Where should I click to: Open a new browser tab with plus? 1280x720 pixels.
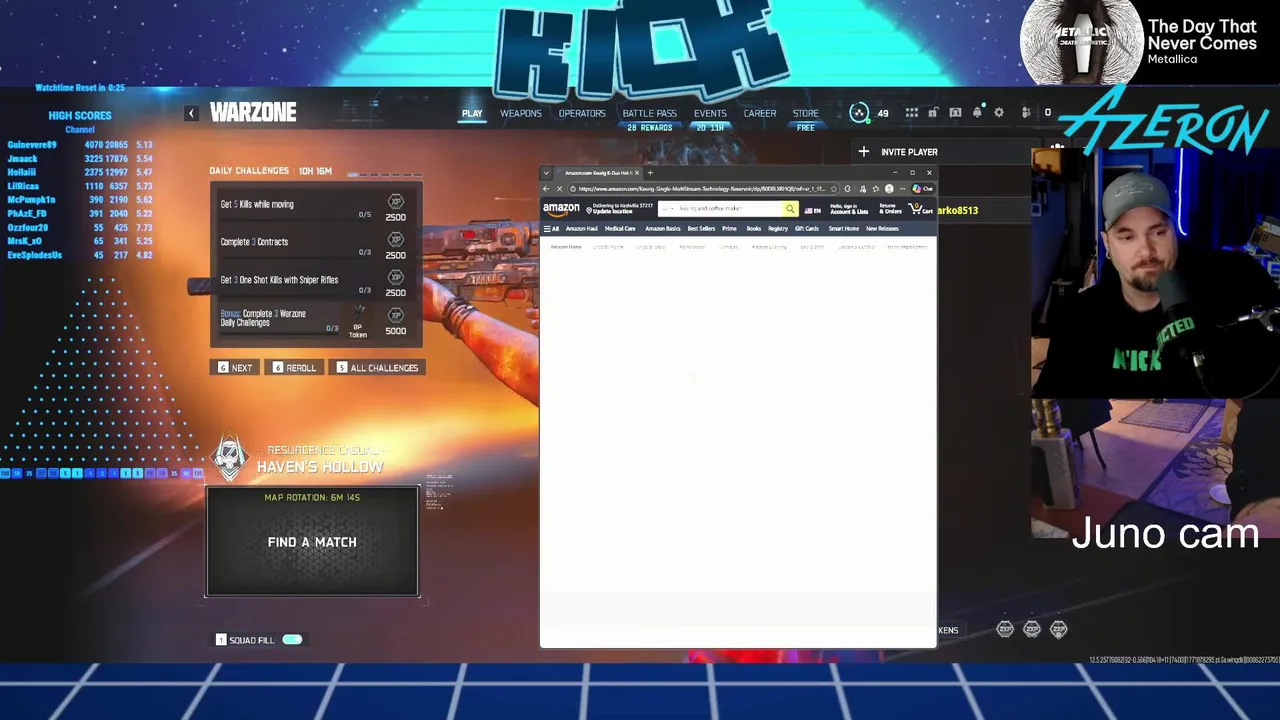click(650, 173)
